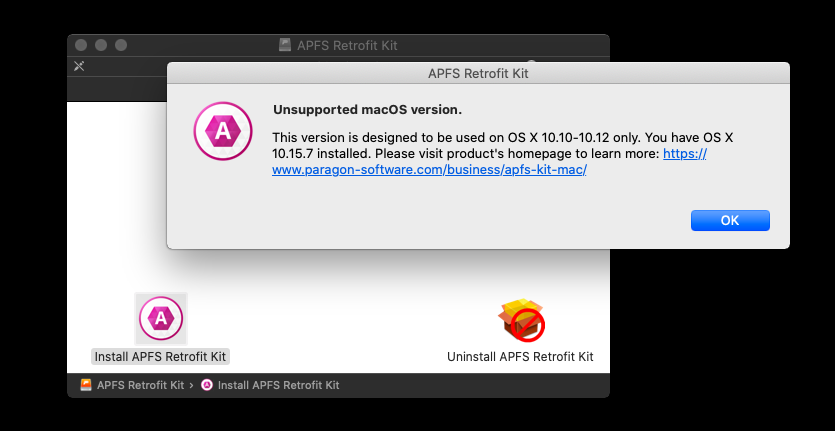835x431 pixels.
Task: Click the crossed-tools icon in the Finder toolbar
Action: [x=79, y=66]
